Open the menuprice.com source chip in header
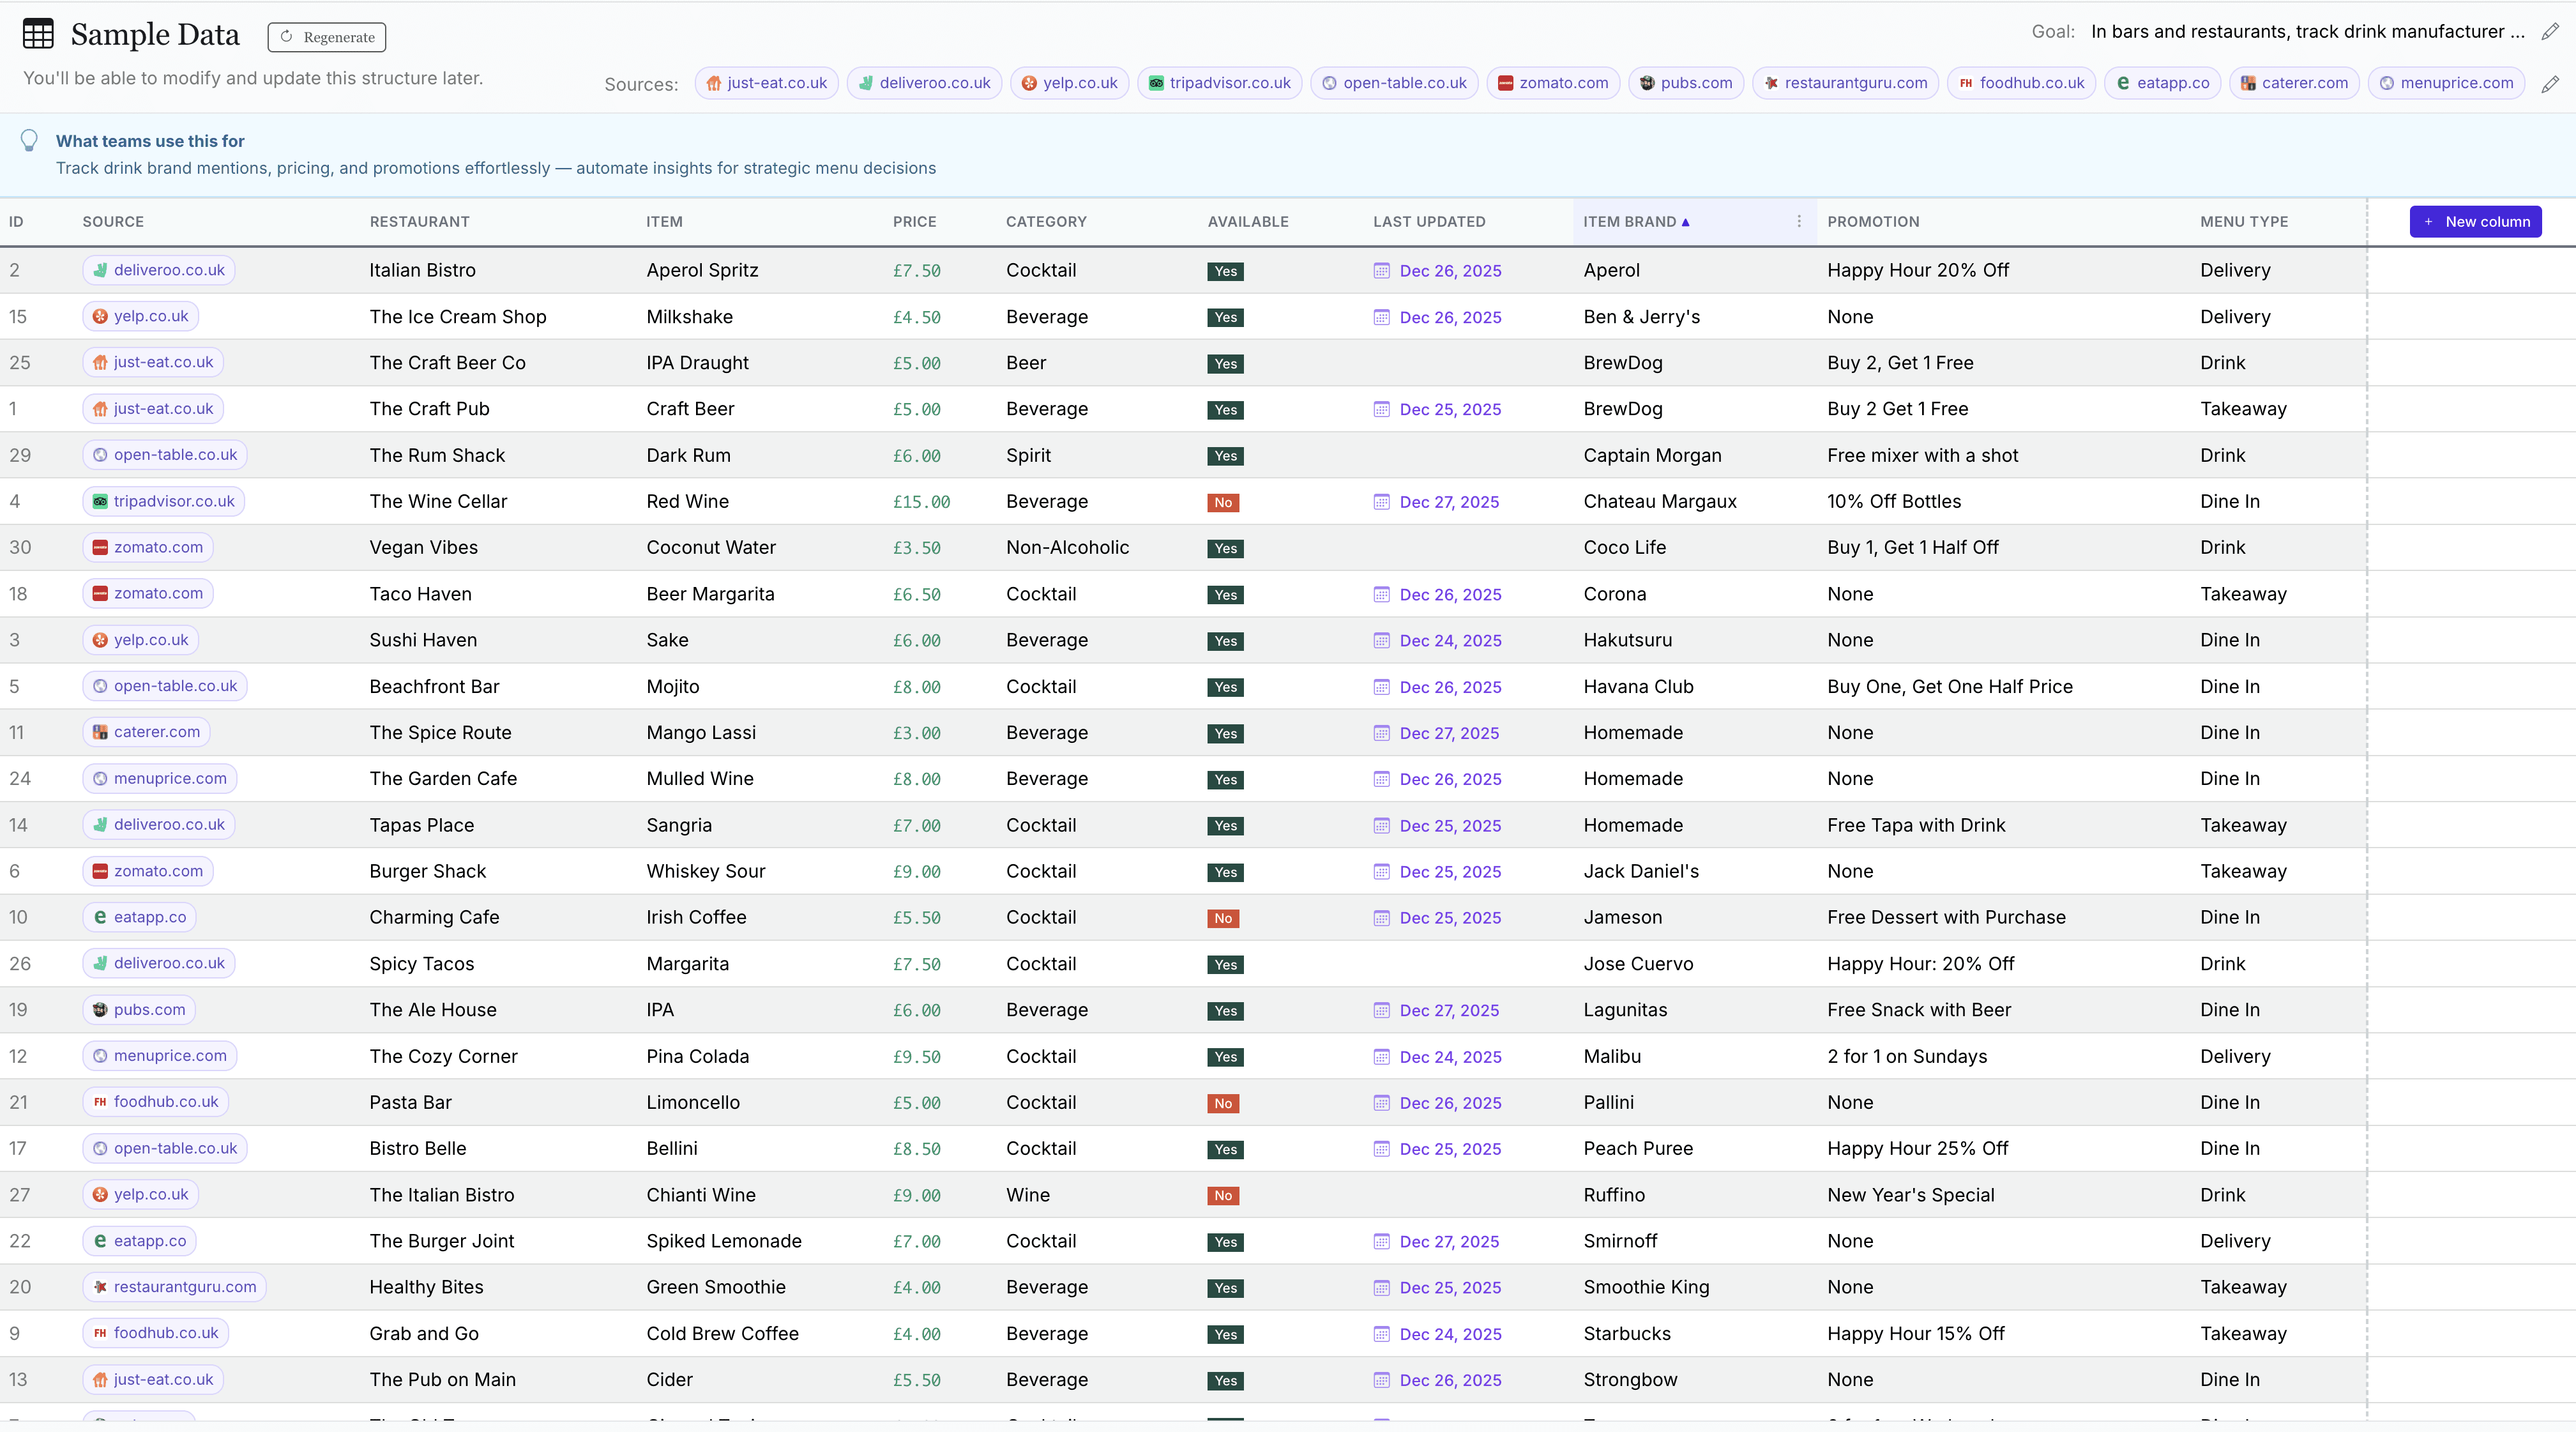Viewport: 2576px width, 1432px height. (x=2446, y=83)
